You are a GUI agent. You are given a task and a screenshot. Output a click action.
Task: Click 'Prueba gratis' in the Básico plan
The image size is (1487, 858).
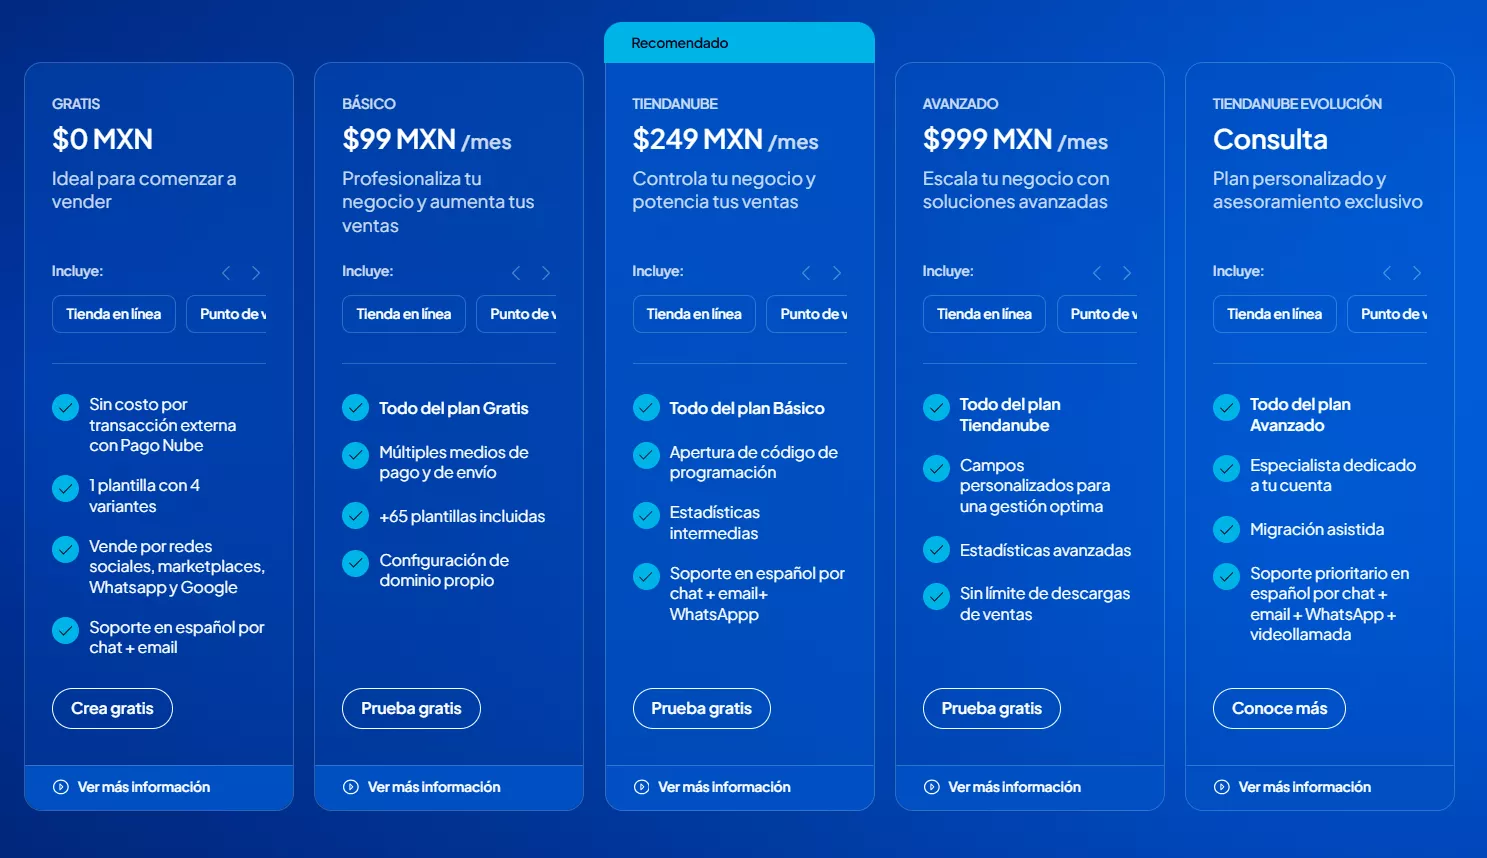(411, 708)
